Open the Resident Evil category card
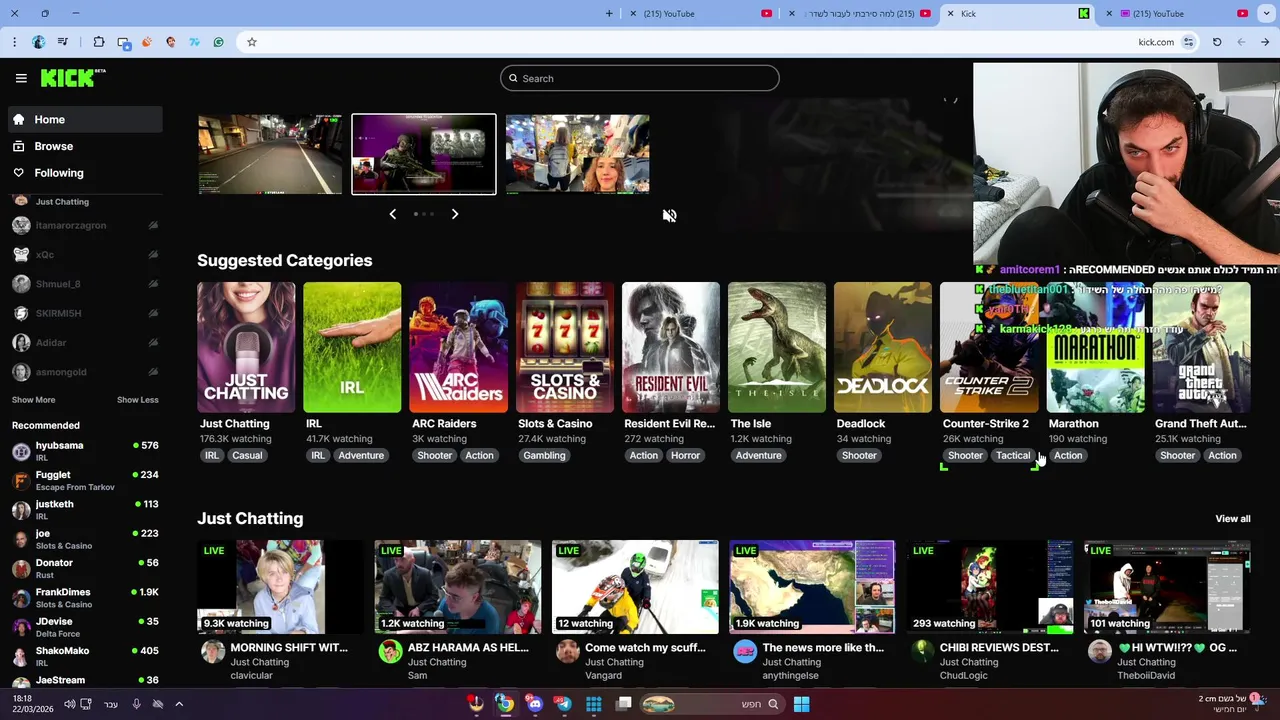Viewport: 1280px width, 720px height. 671,347
